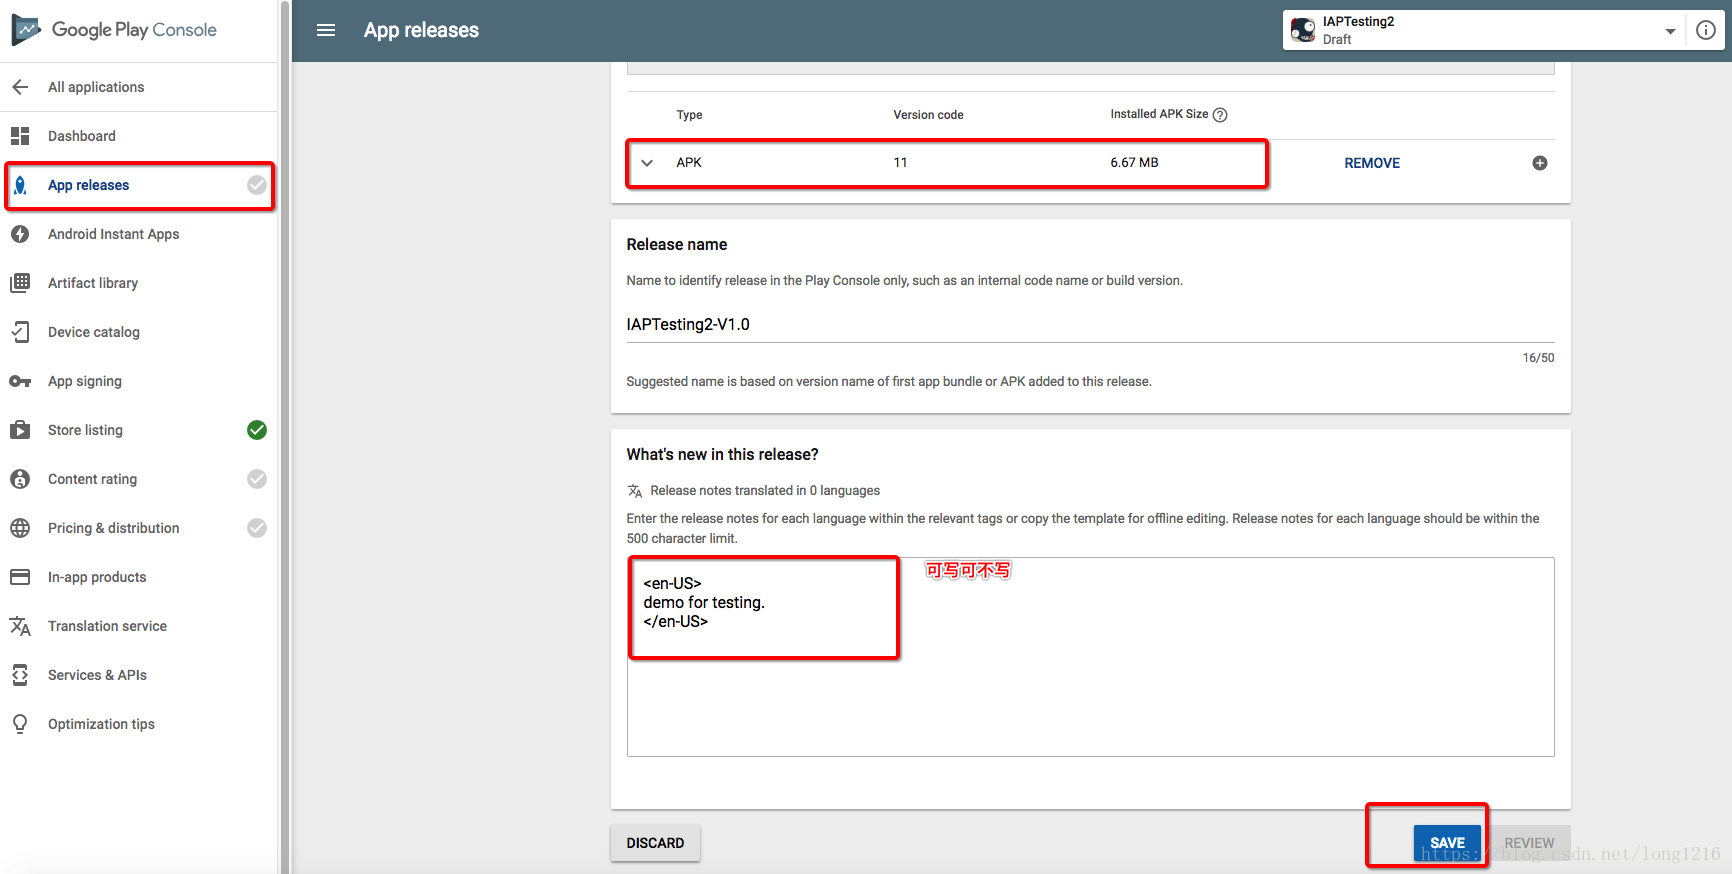
Task: Click the version code 11 cell
Action: (x=900, y=163)
